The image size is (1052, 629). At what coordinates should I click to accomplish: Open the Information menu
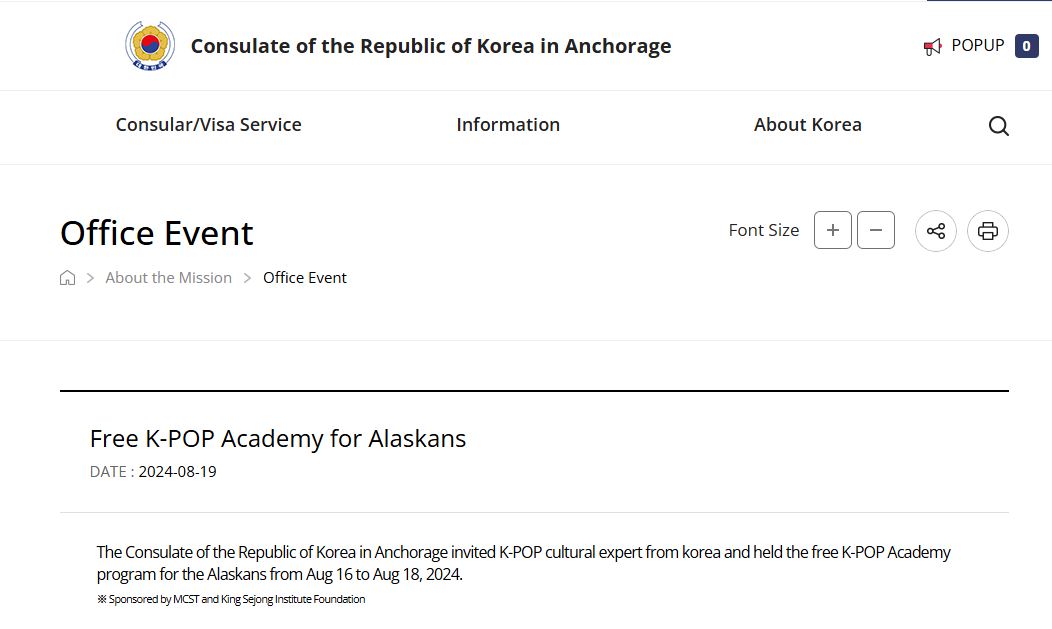click(x=508, y=125)
